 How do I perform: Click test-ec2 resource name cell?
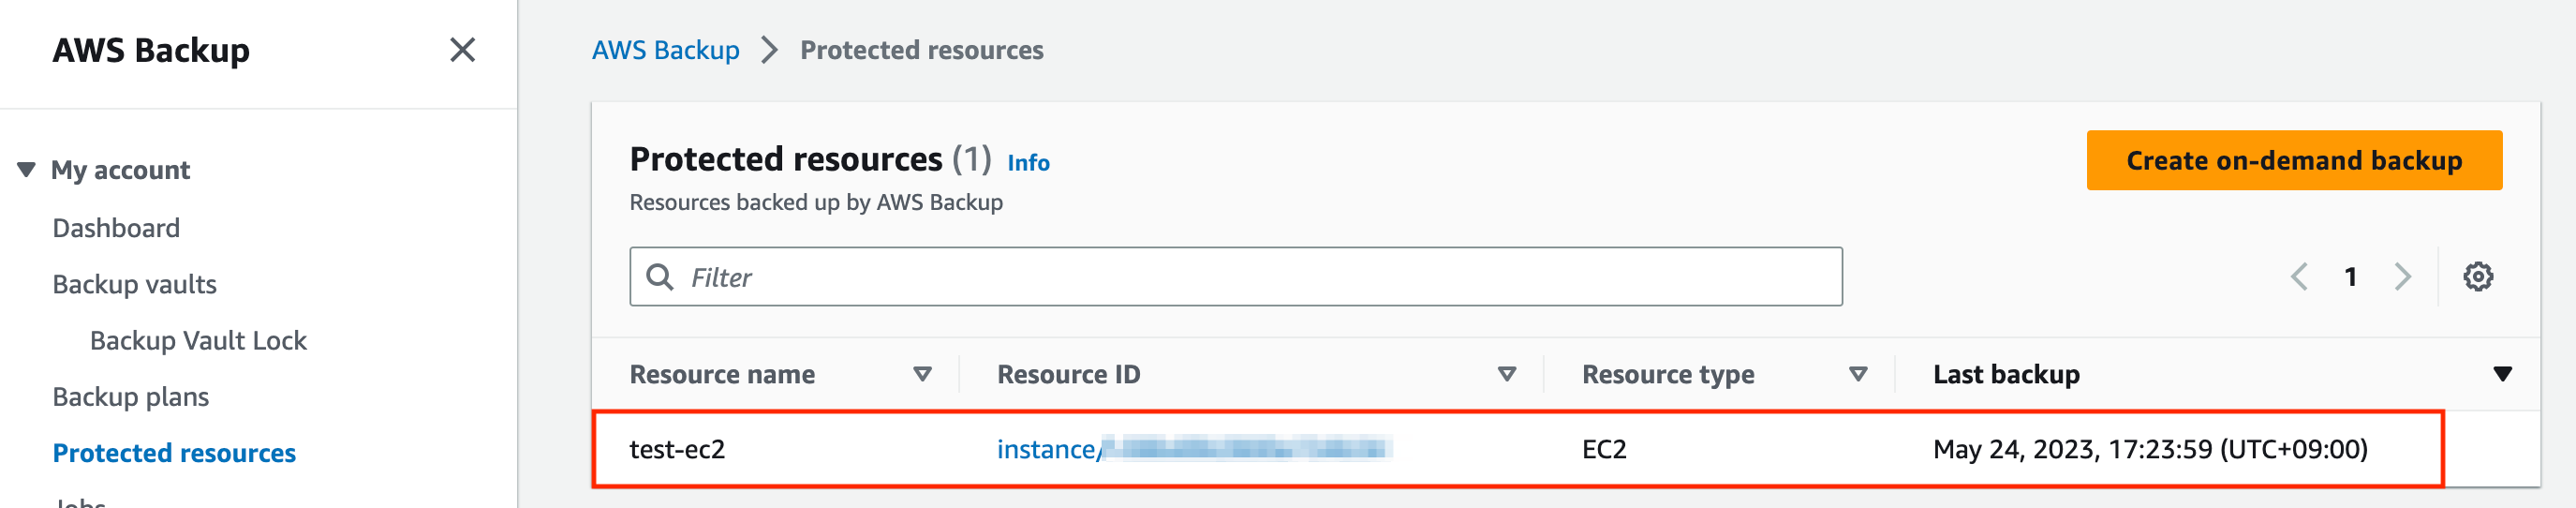[677, 449]
